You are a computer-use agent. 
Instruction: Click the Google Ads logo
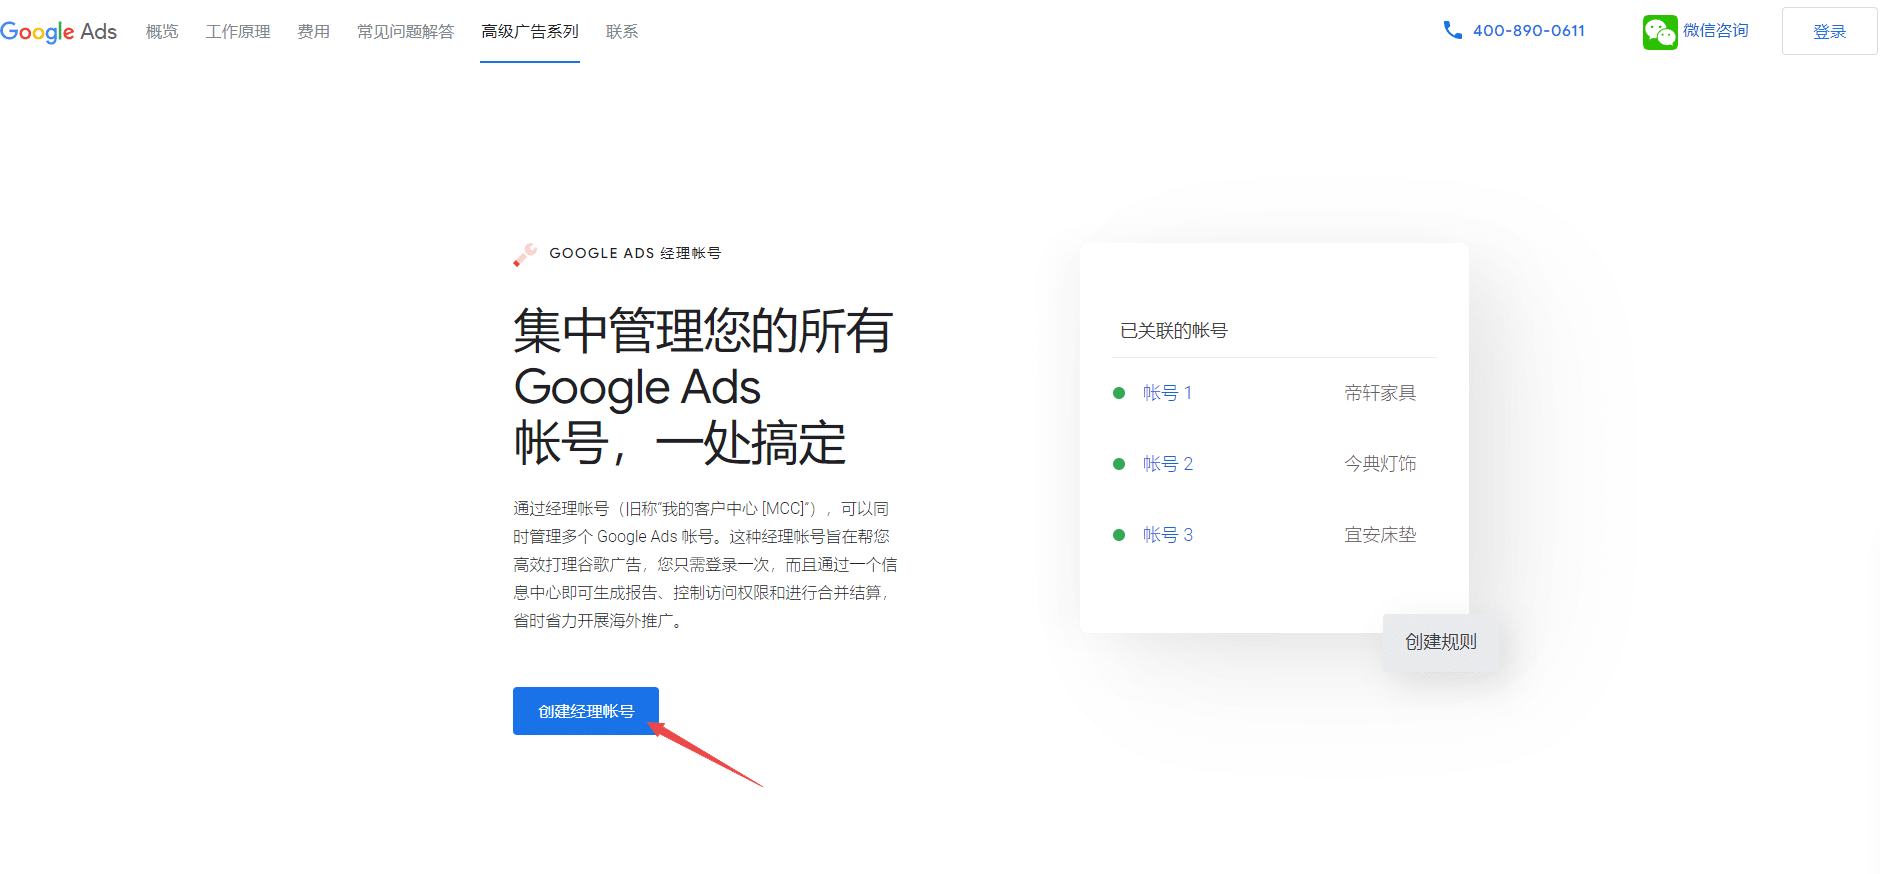(x=58, y=32)
